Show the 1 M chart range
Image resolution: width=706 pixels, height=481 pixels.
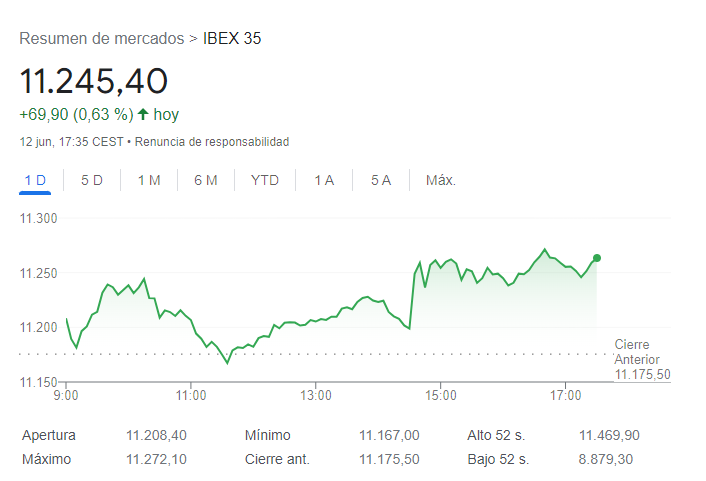(x=149, y=181)
